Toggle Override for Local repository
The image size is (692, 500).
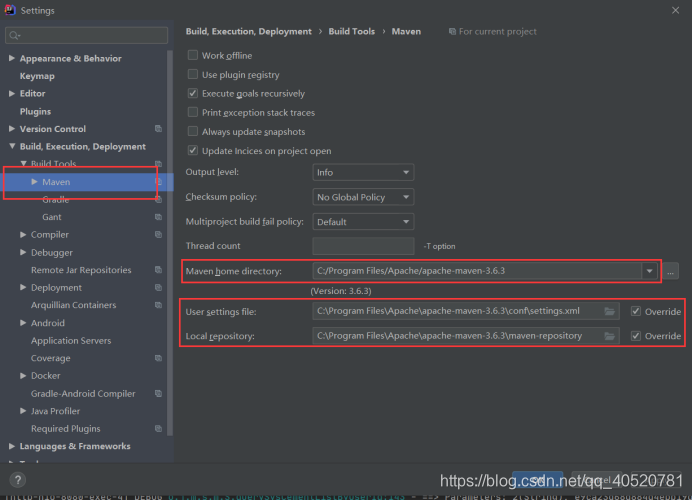point(636,336)
